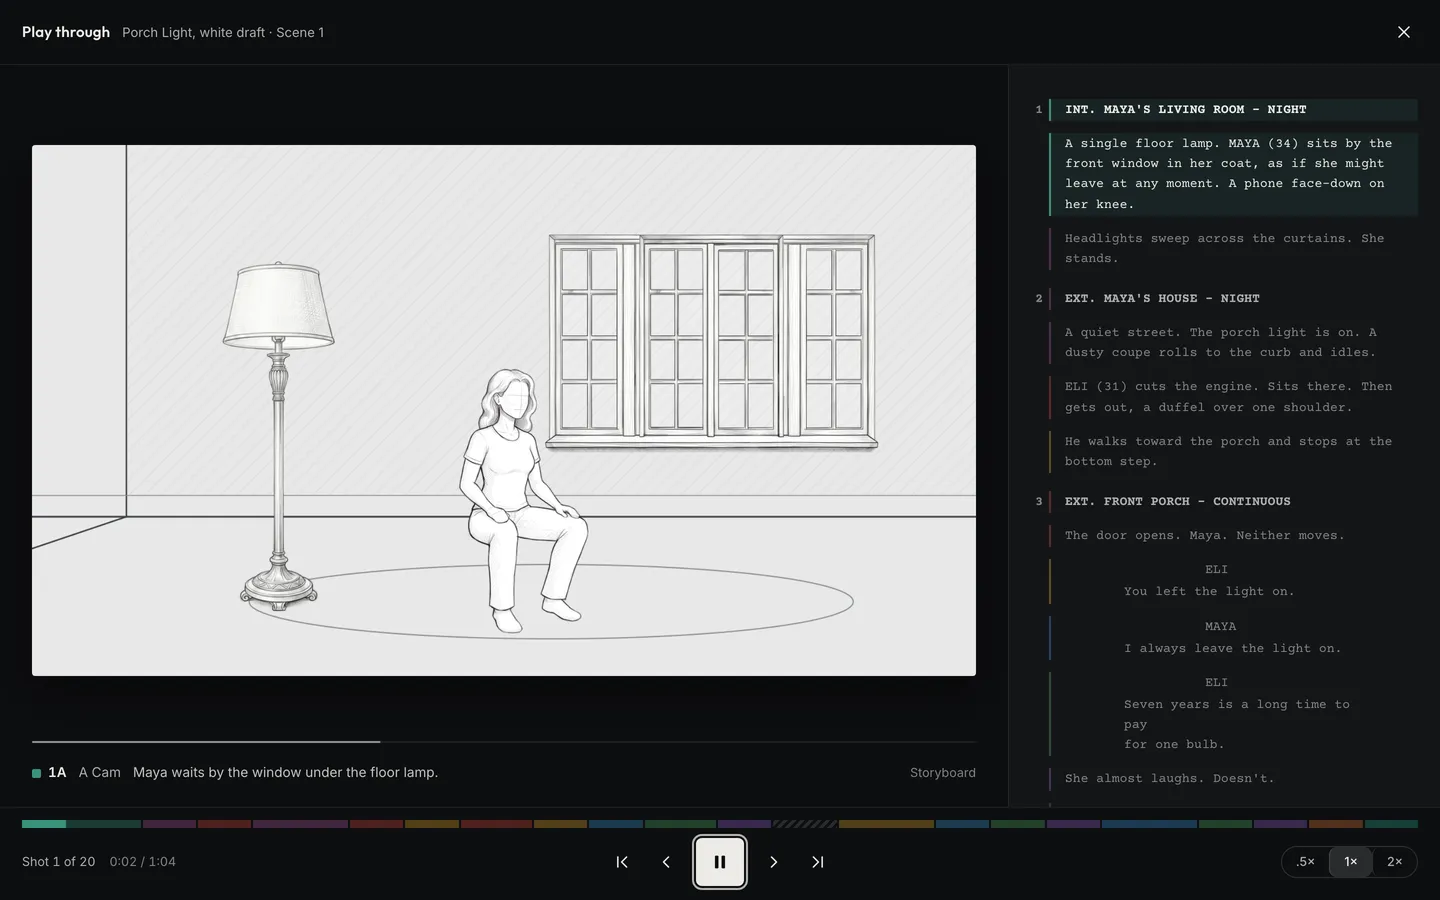Set playback speed to .5×

pyautogui.click(x=1305, y=862)
